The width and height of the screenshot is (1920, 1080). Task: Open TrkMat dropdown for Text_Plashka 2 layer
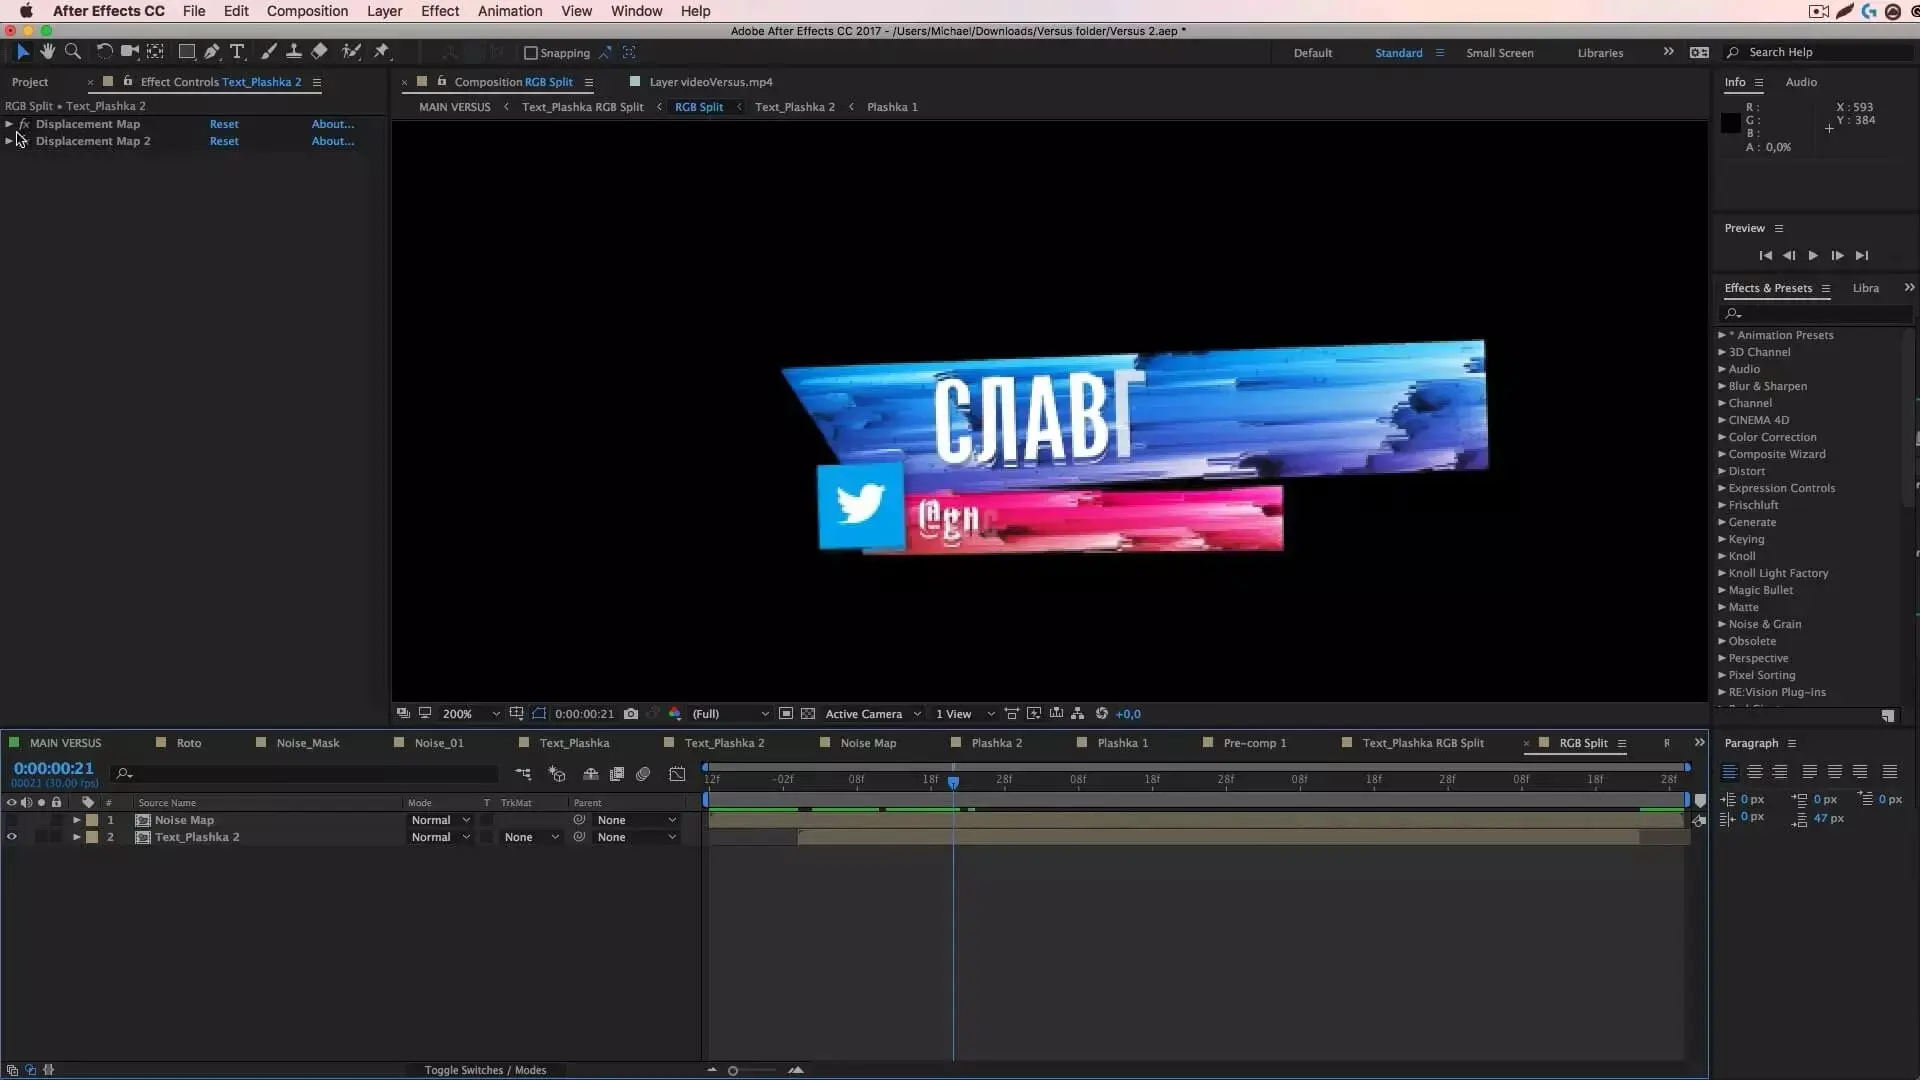point(531,837)
